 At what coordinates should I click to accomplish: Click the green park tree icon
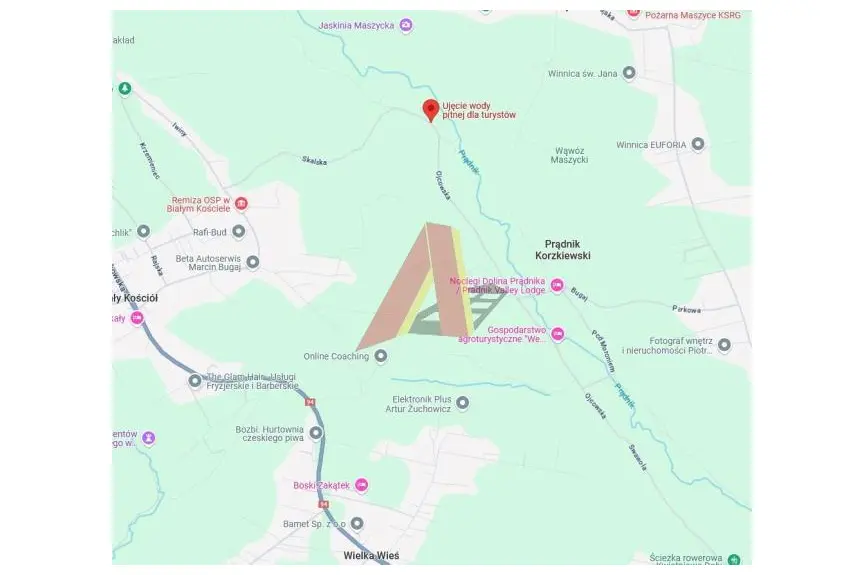pyautogui.click(x=125, y=88)
